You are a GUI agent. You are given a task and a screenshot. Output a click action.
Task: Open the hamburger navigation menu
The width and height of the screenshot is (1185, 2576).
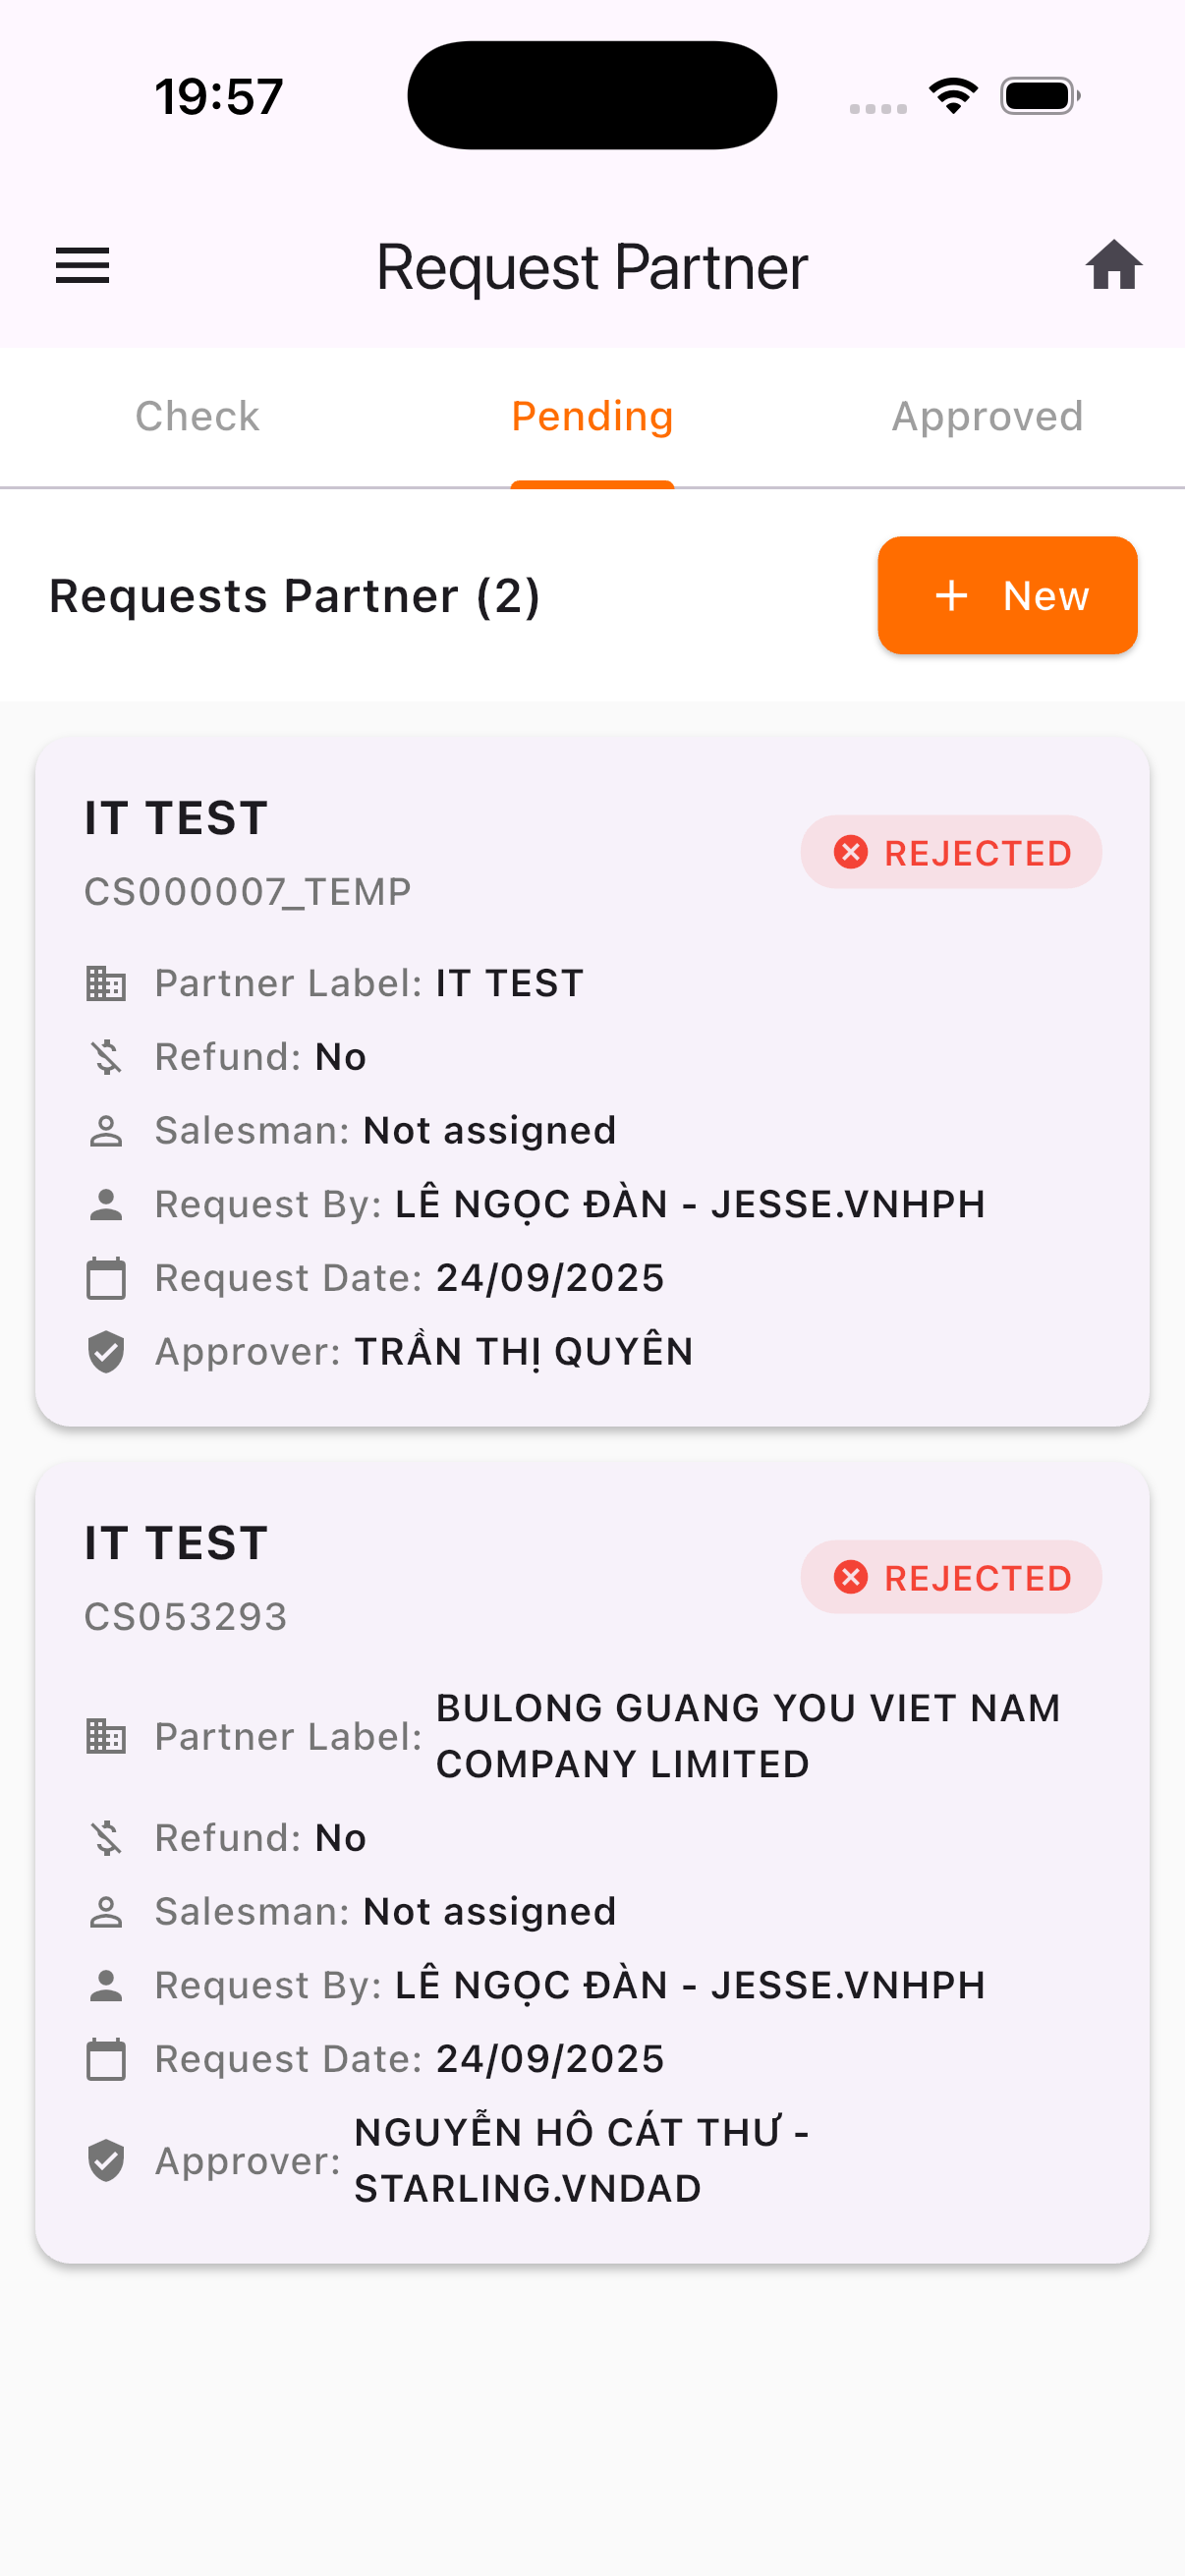82,265
